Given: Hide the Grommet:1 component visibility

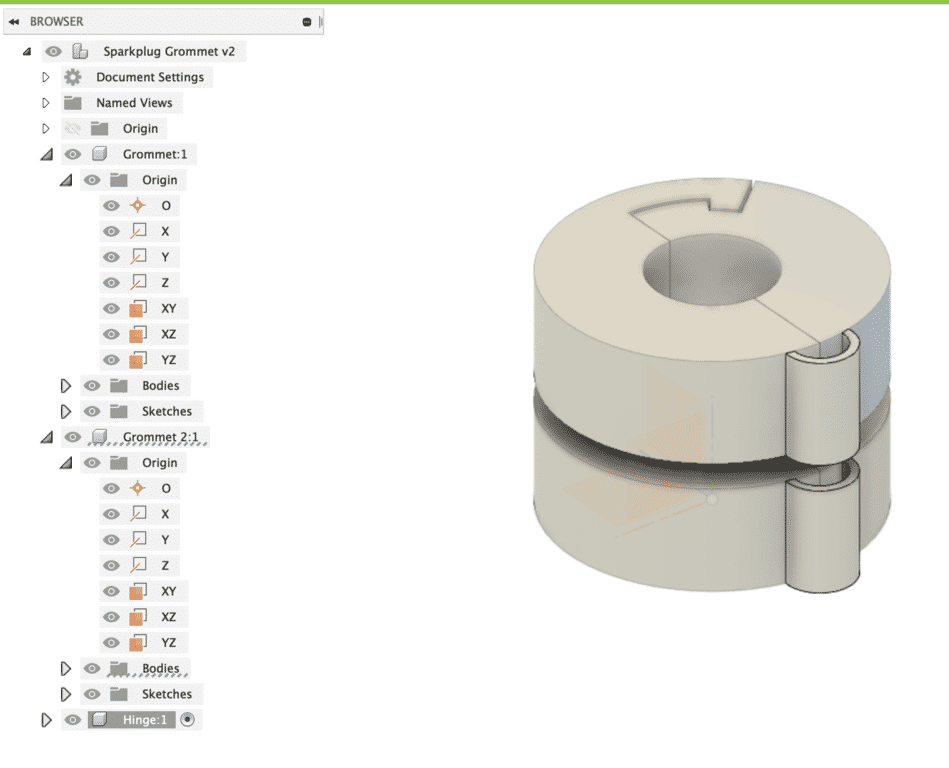Looking at the screenshot, I should click(x=73, y=154).
